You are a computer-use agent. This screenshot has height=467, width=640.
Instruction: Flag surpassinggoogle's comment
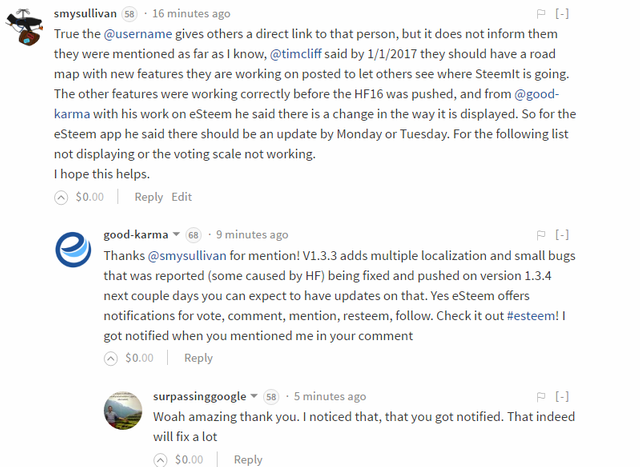(x=541, y=396)
